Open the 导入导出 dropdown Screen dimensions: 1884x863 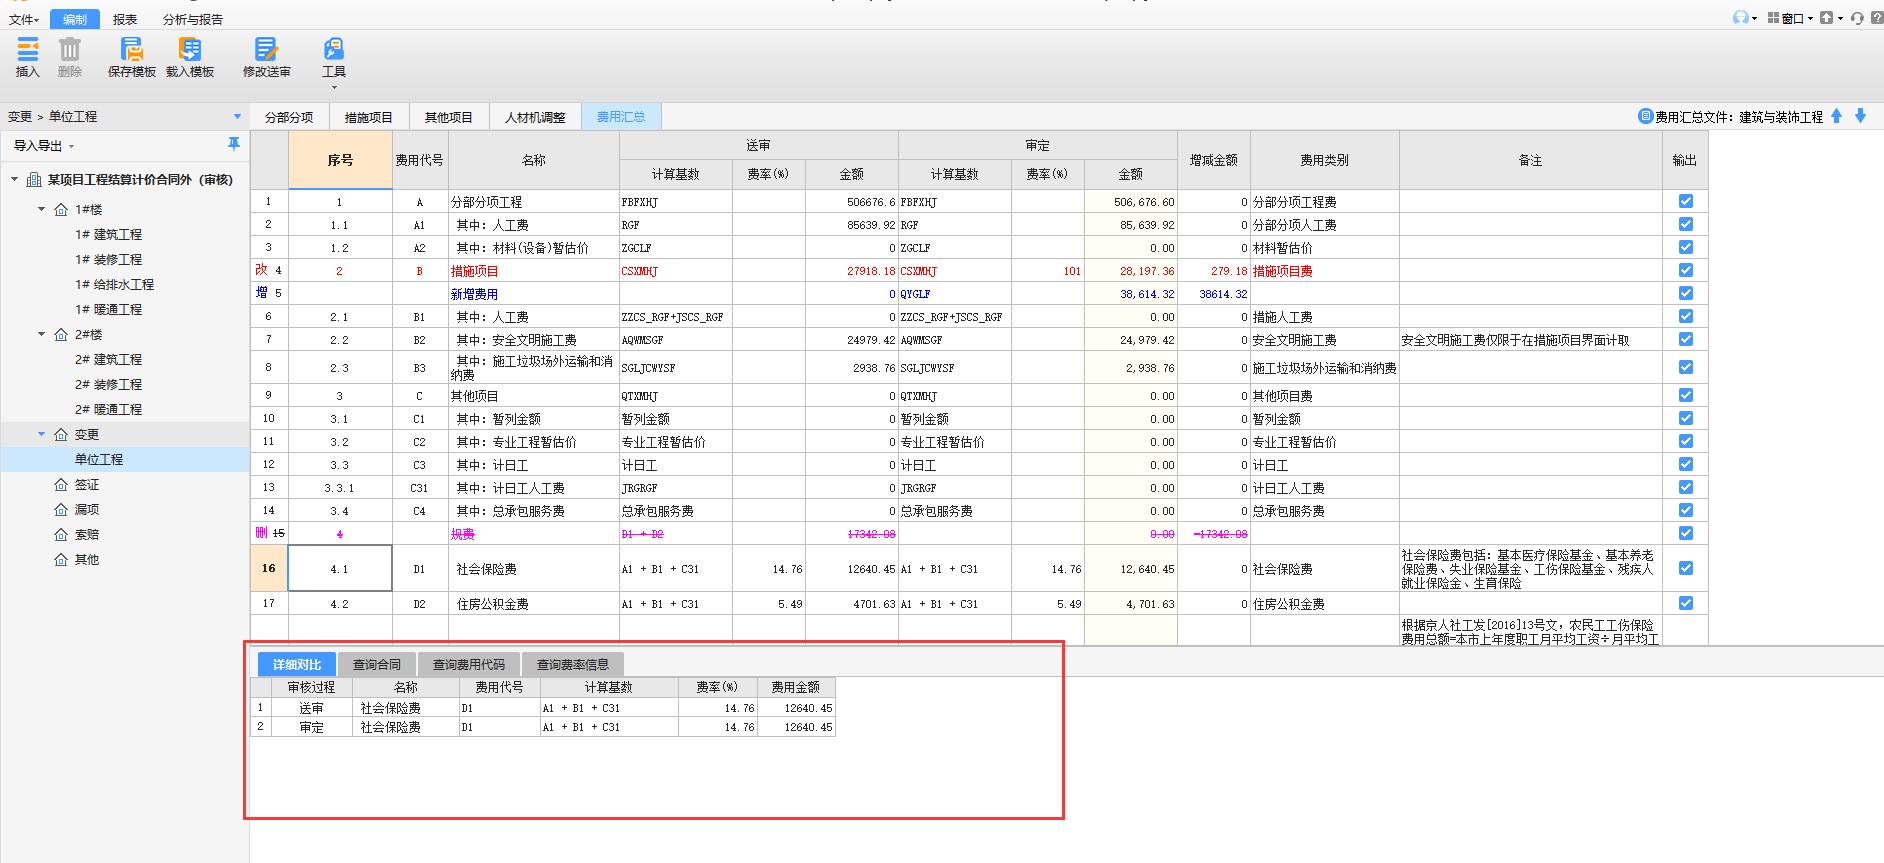tap(44, 146)
